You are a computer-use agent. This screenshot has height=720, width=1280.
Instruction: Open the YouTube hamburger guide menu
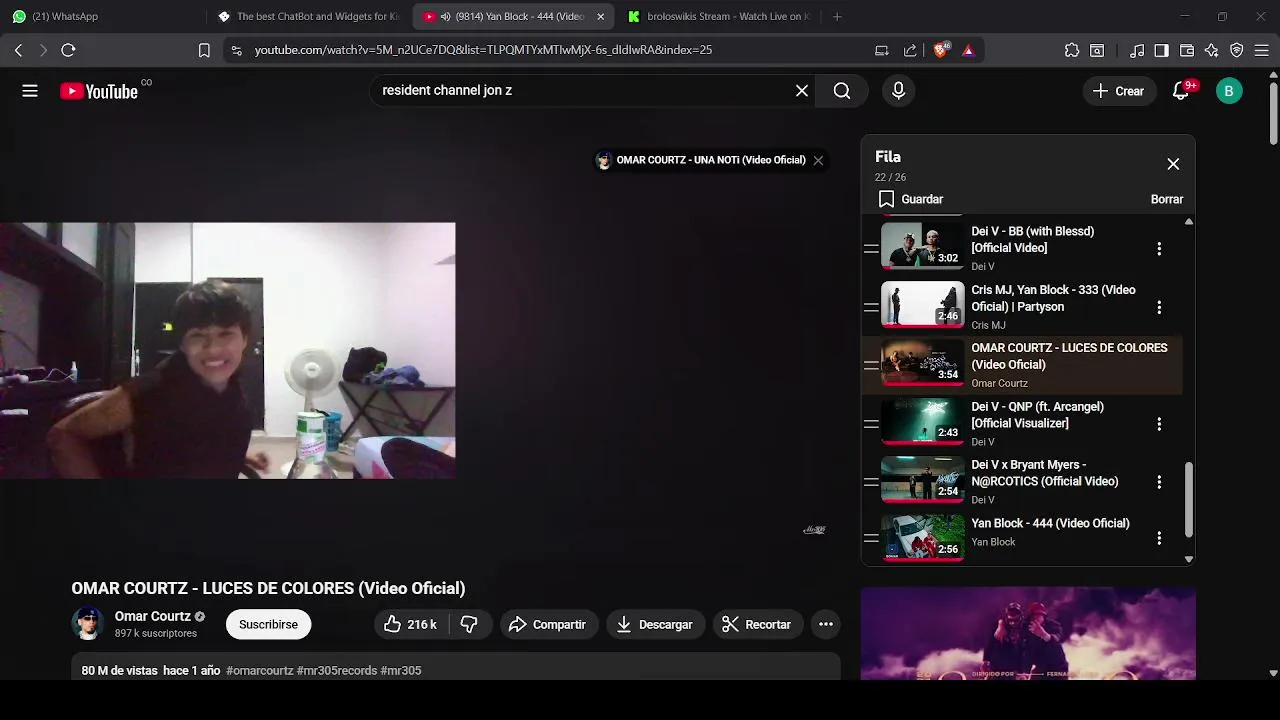pos(30,91)
